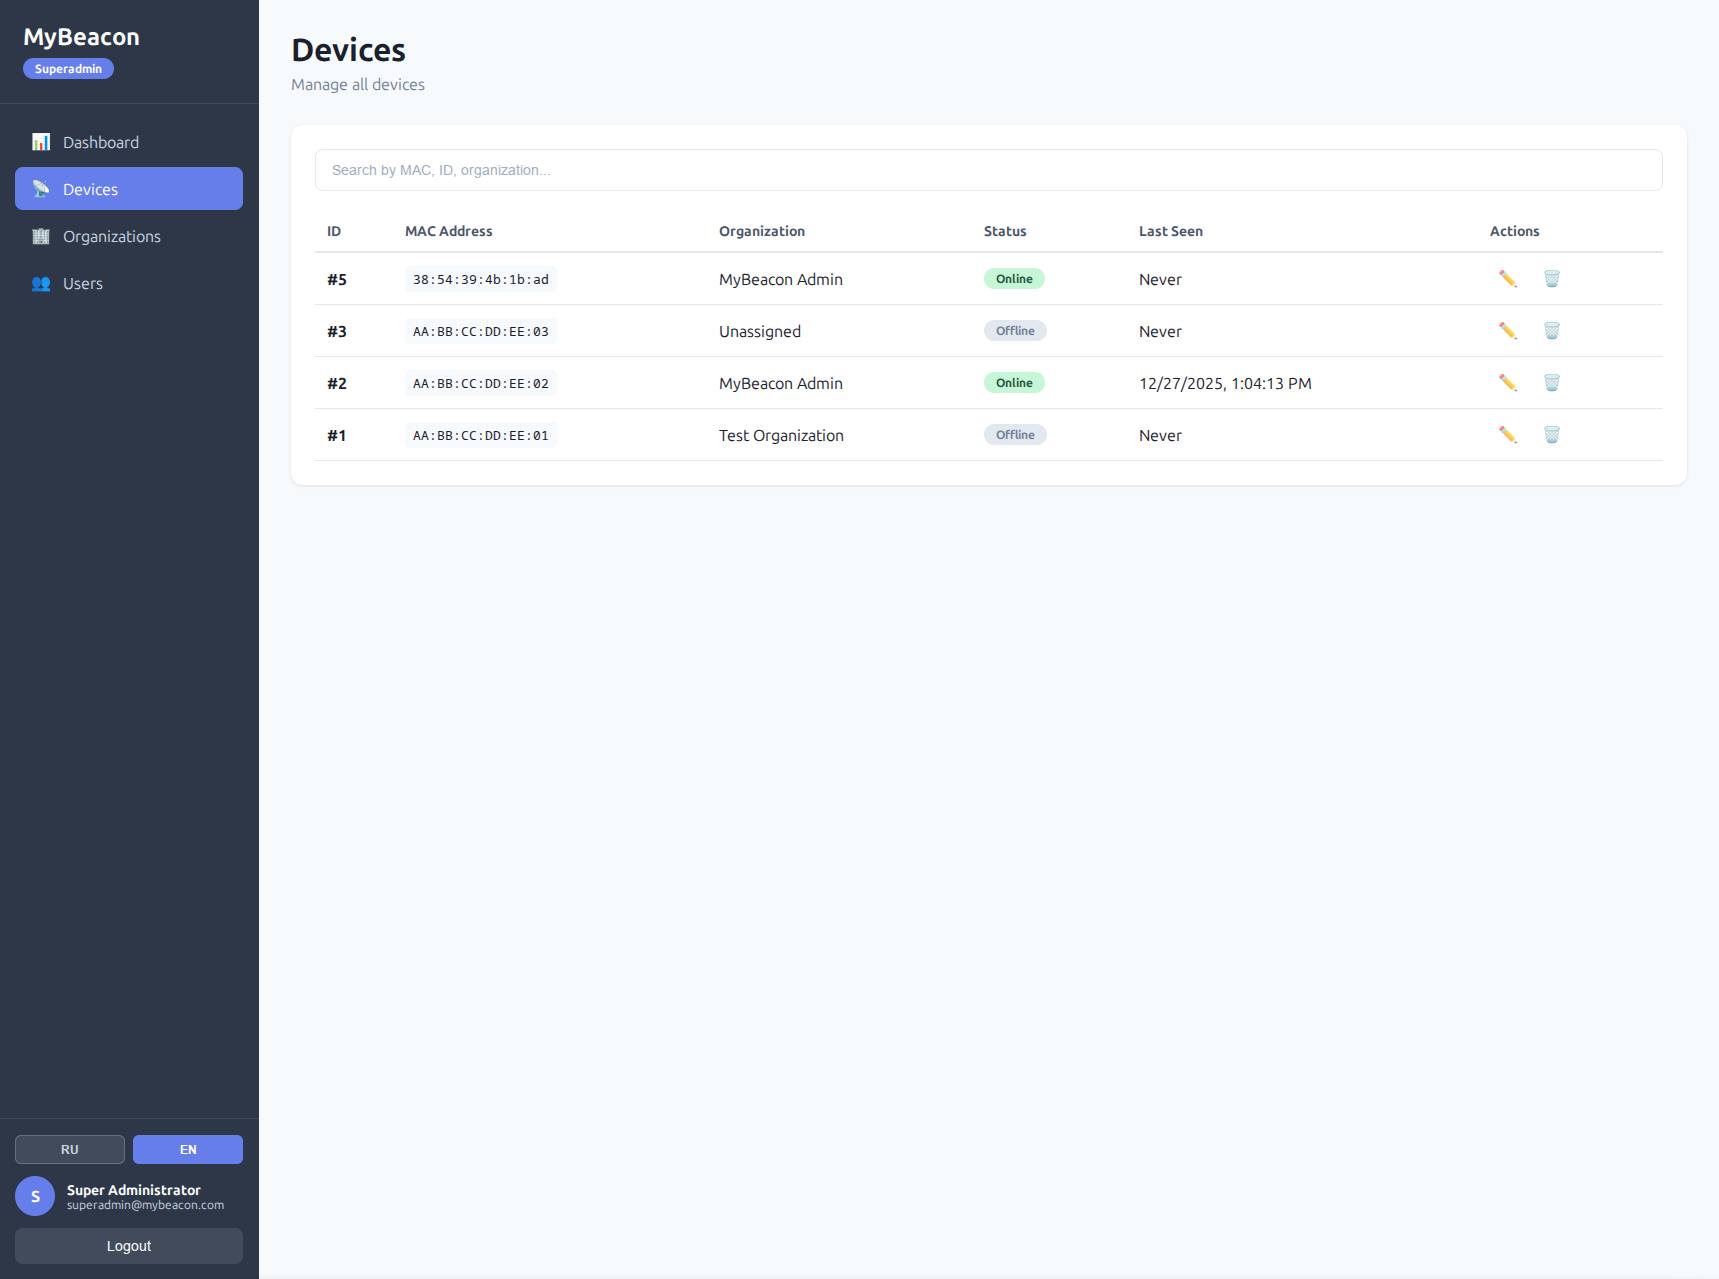Remove device #2 with the trash icon
Screen dimensions: 1719x1279
coord(1551,383)
